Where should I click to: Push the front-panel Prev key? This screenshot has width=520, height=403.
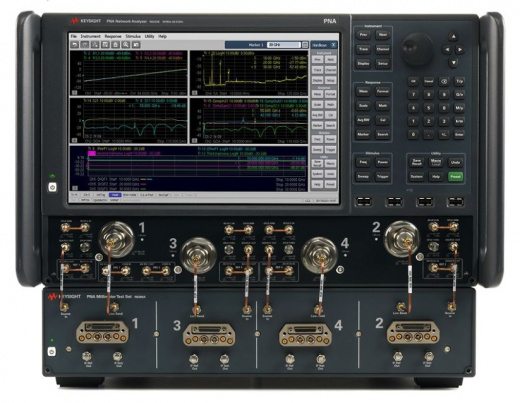(x=363, y=35)
